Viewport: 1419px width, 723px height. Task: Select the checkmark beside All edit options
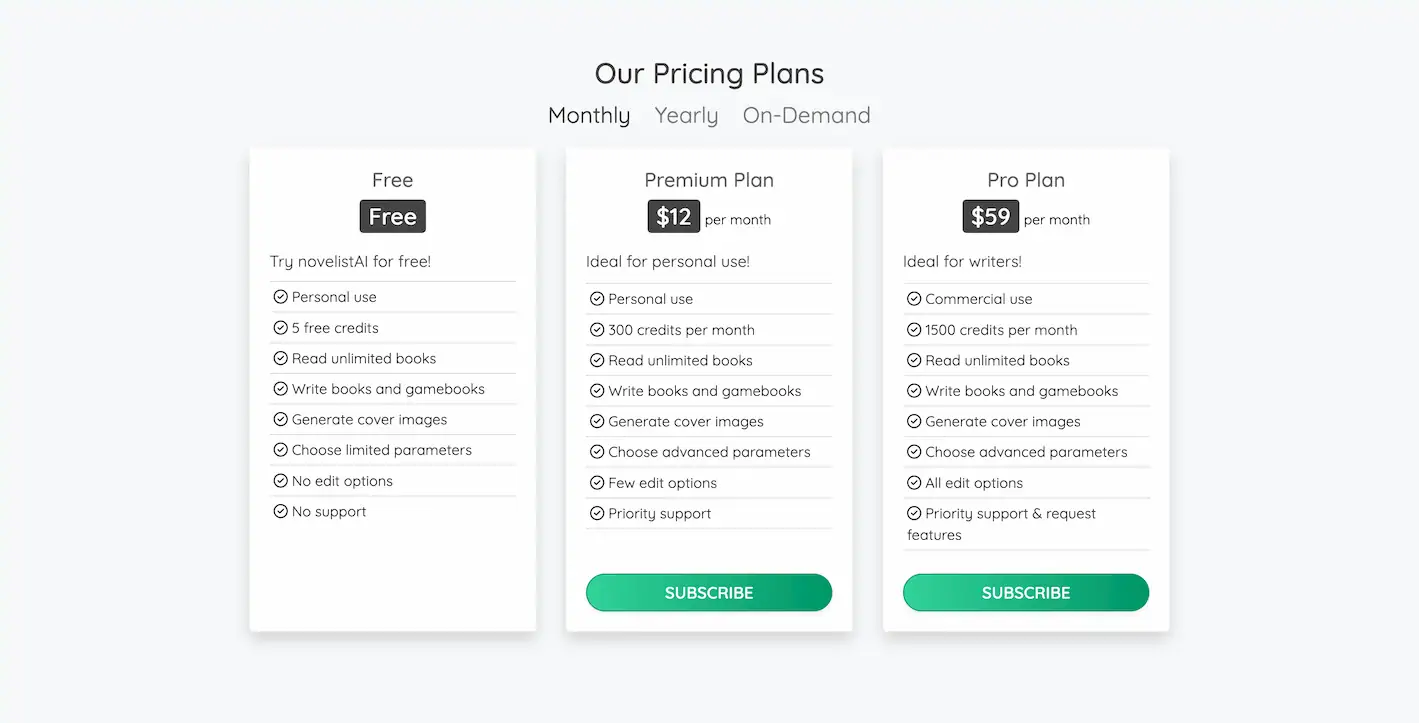(914, 482)
